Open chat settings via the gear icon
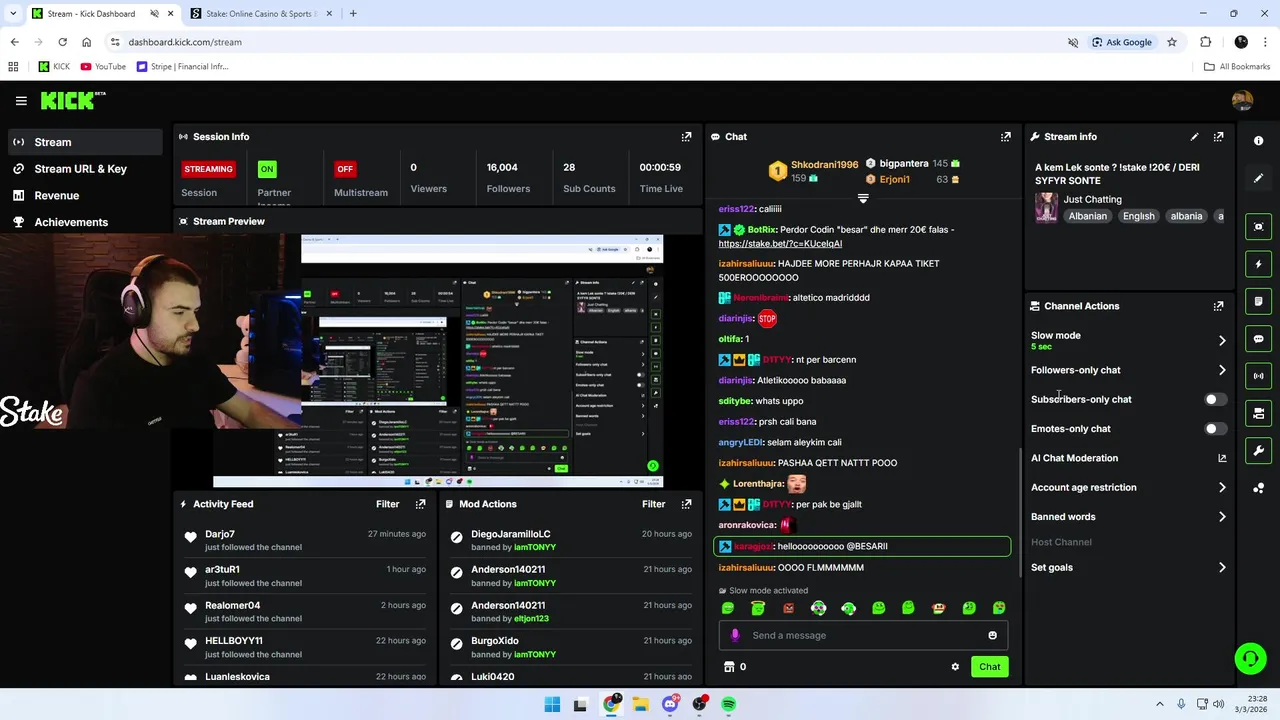The height and width of the screenshot is (720, 1280). [955, 667]
